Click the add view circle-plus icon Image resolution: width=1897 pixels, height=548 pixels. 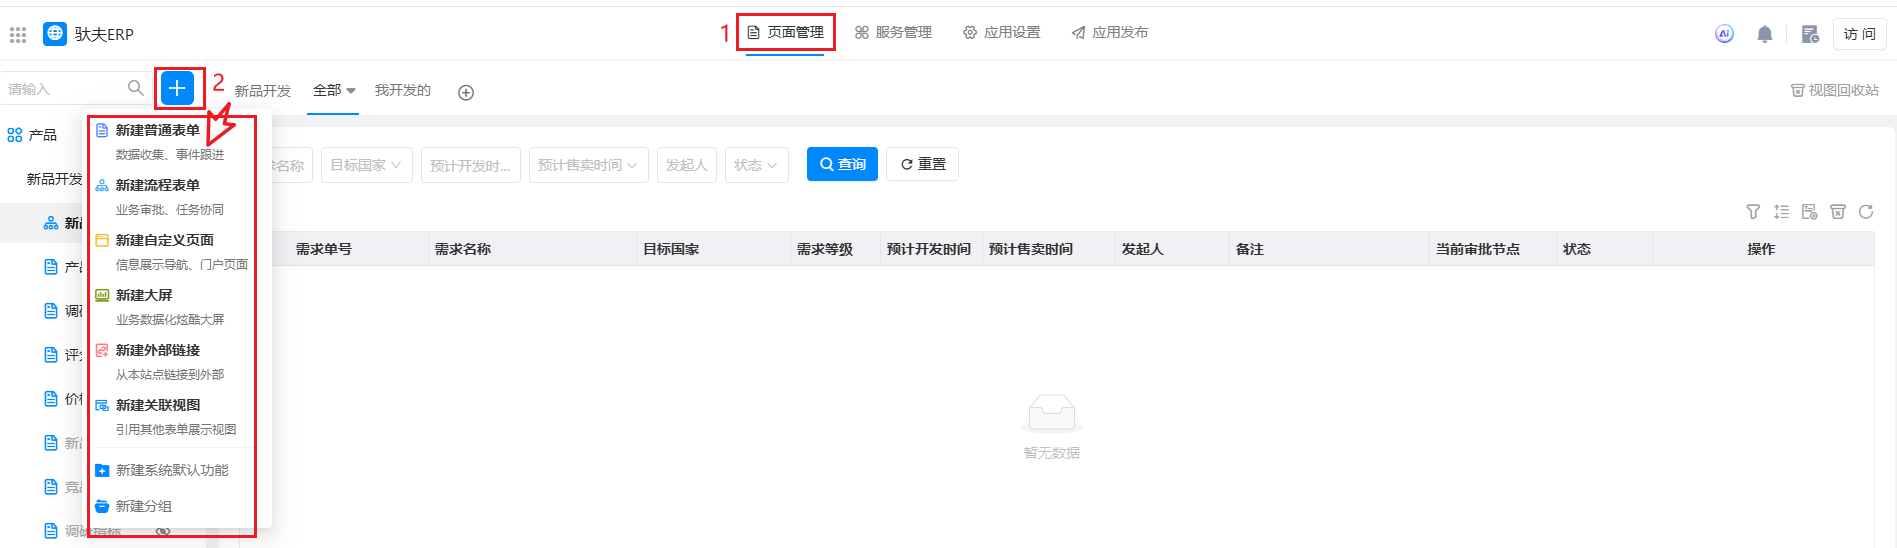pyautogui.click(x=466, y=93)
